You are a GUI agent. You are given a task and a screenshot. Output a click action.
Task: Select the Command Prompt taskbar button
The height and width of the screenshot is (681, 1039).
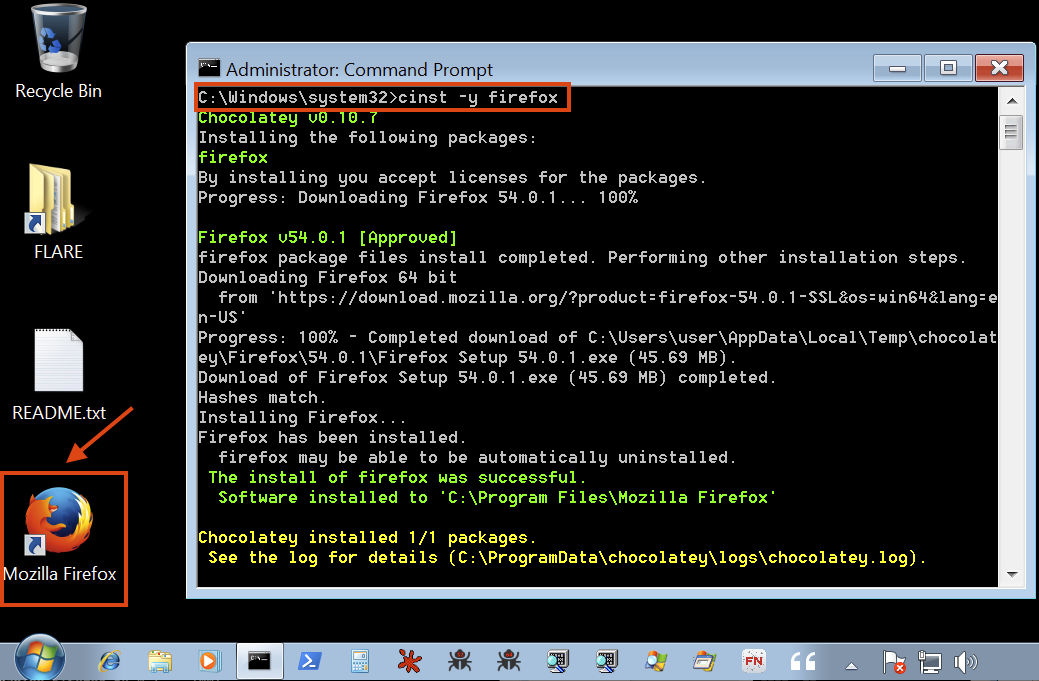tap(260, 660)
